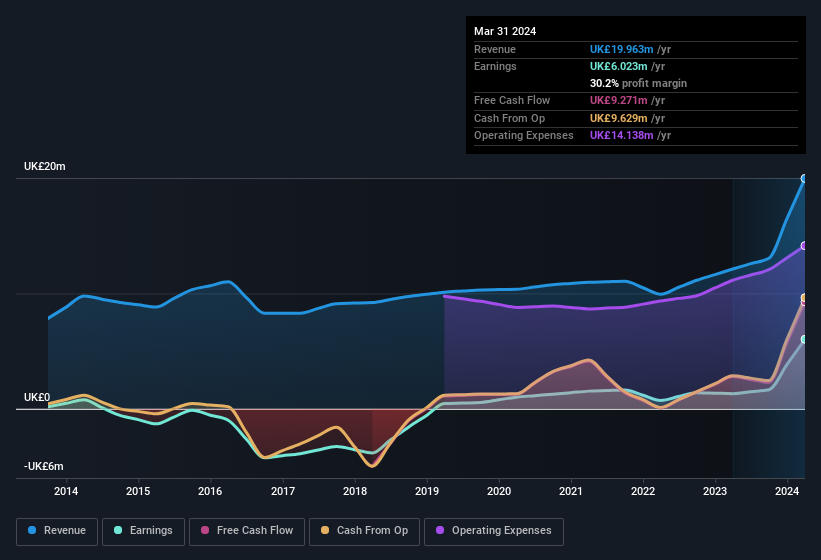
Task: Toggle the Revenue legend button
Action: click(x=57, y=531)
